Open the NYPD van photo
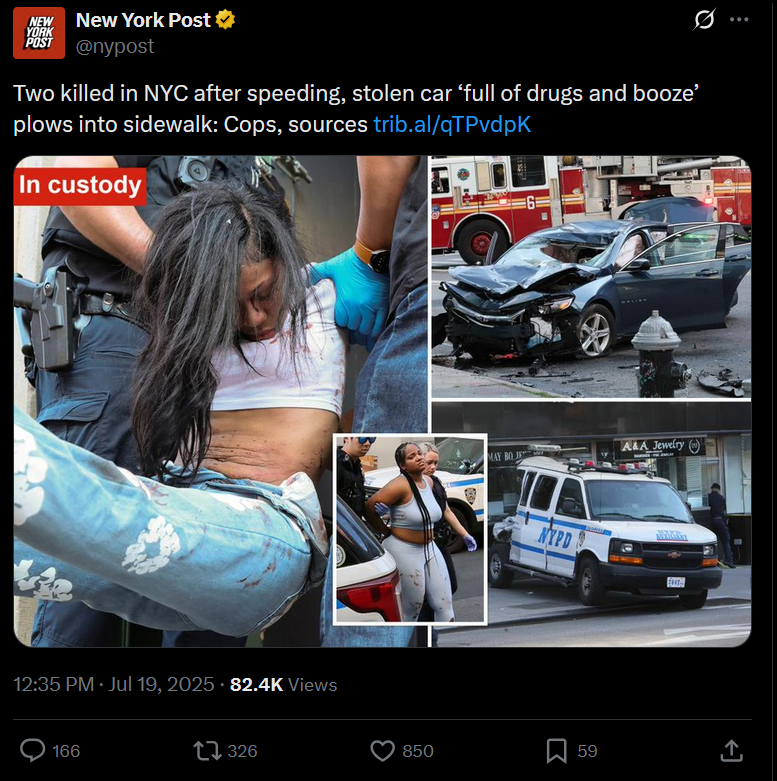 point(619,525)
